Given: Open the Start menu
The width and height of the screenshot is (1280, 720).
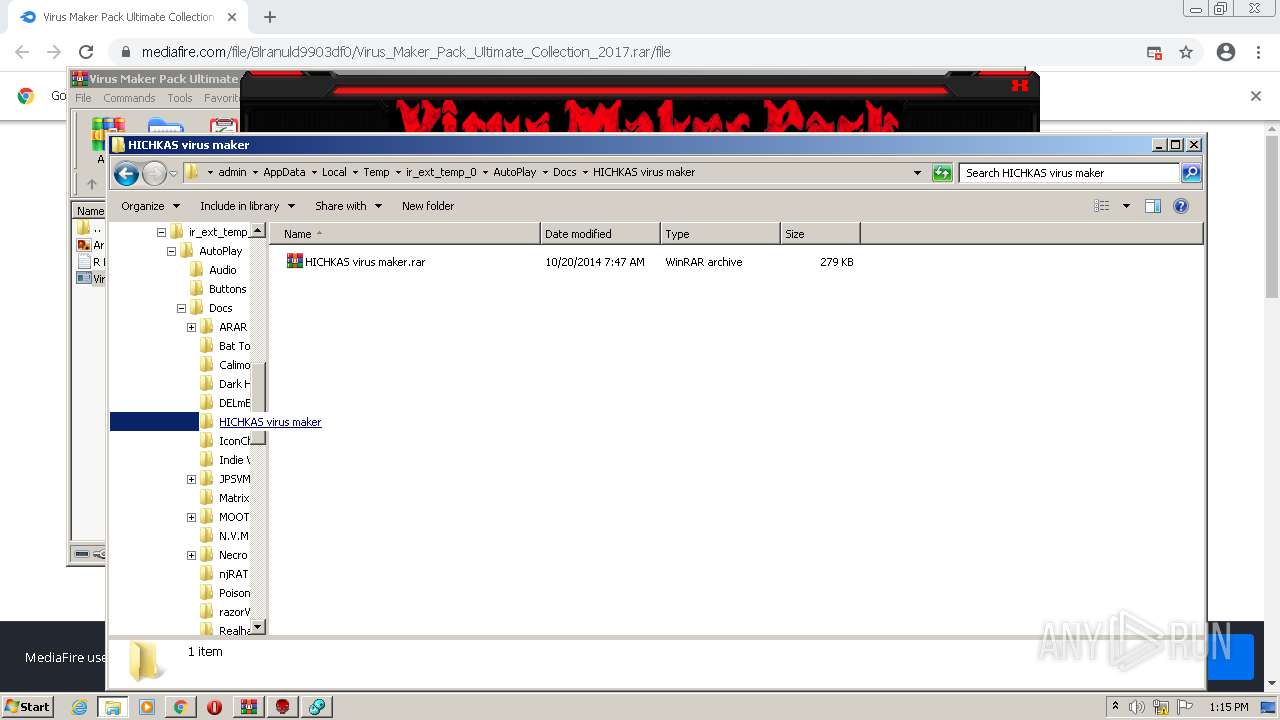Looking at the screenshot, I should tap(28, 706).
